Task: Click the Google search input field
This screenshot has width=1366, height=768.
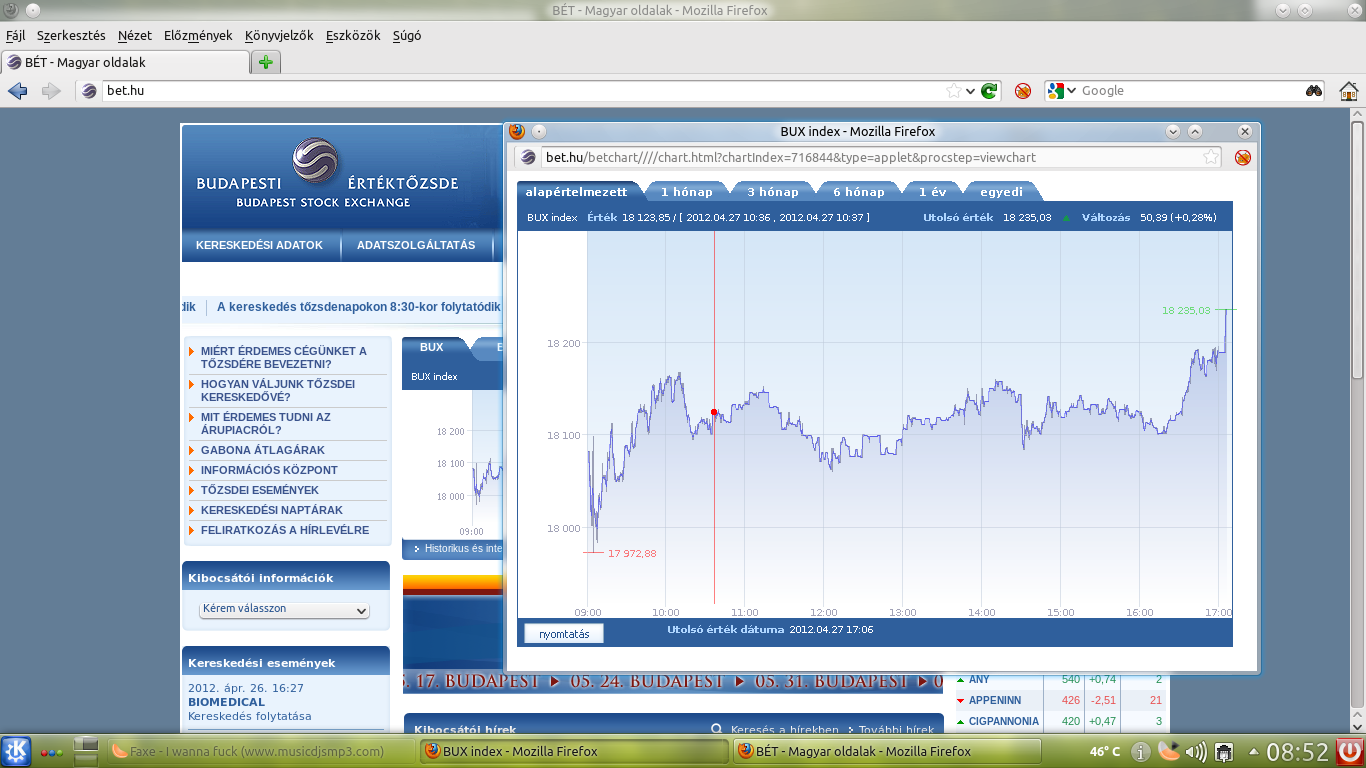Action: [1190, 91]
